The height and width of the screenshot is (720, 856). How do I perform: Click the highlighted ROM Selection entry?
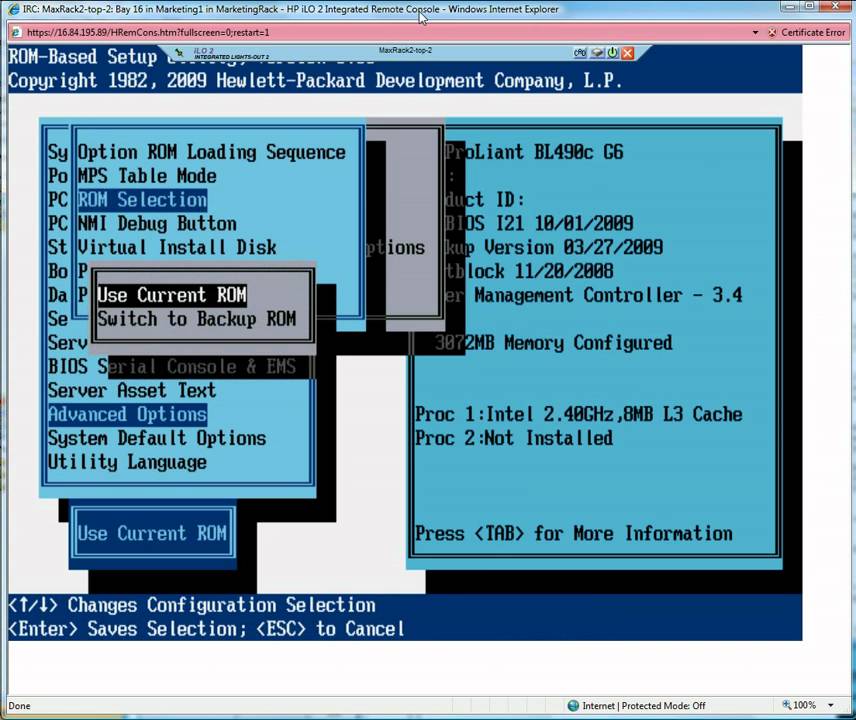pos(142,200)
